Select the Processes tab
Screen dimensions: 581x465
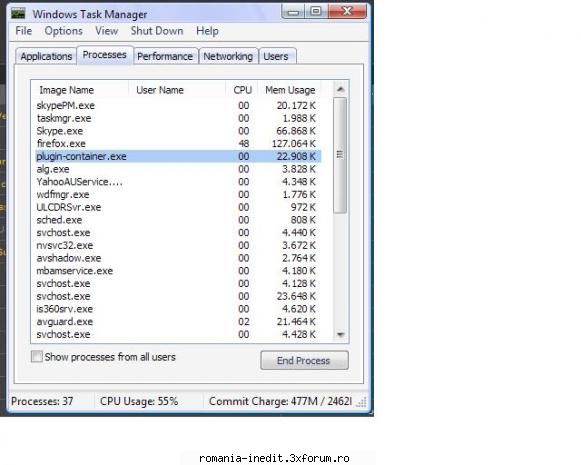click(x=104, y=55)
